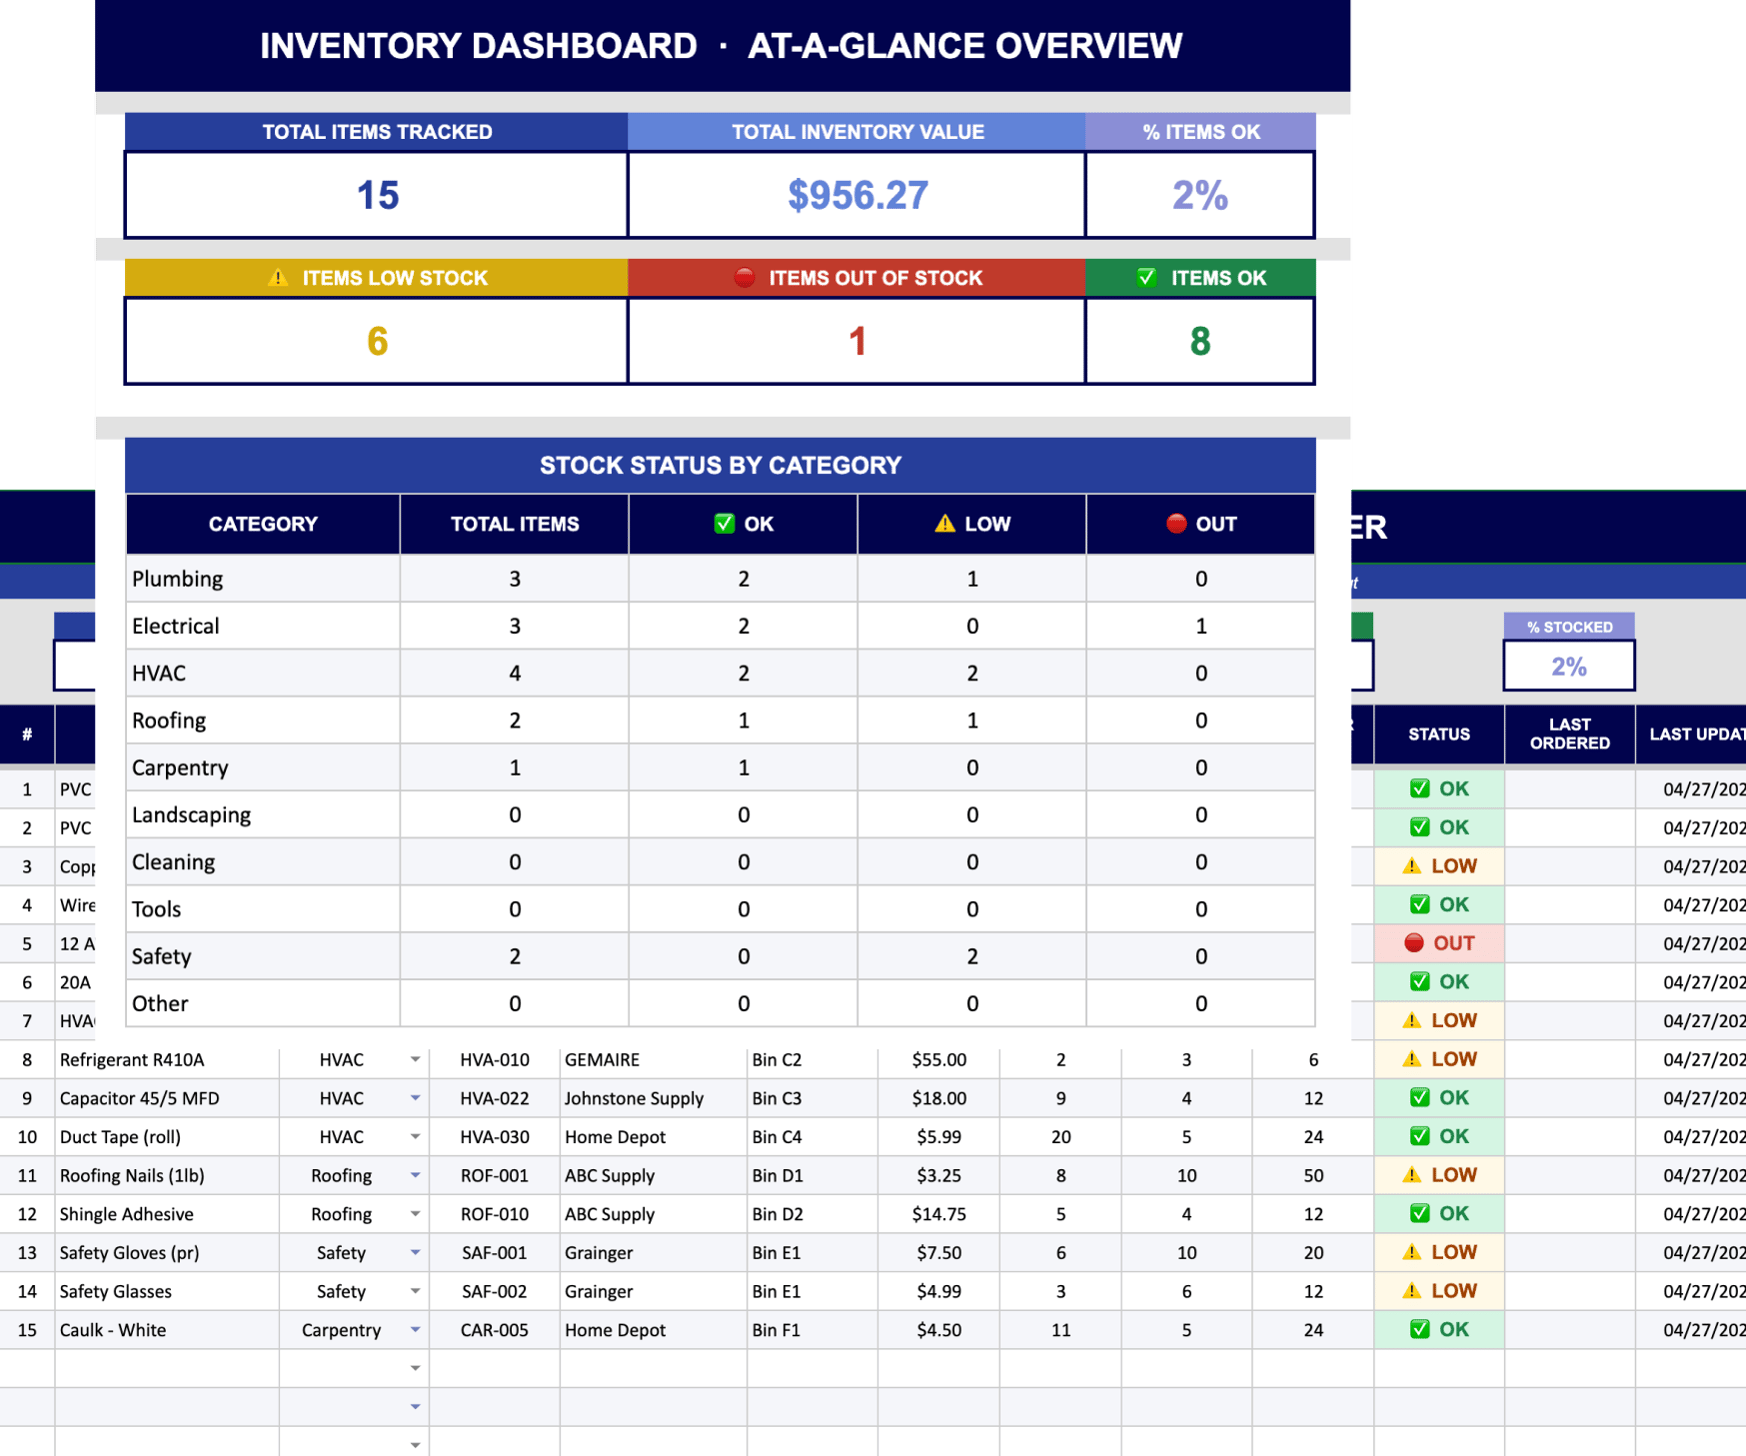Click the Cleaning category cell
Screen dimensions: 1746x1456
coord(263,861)
